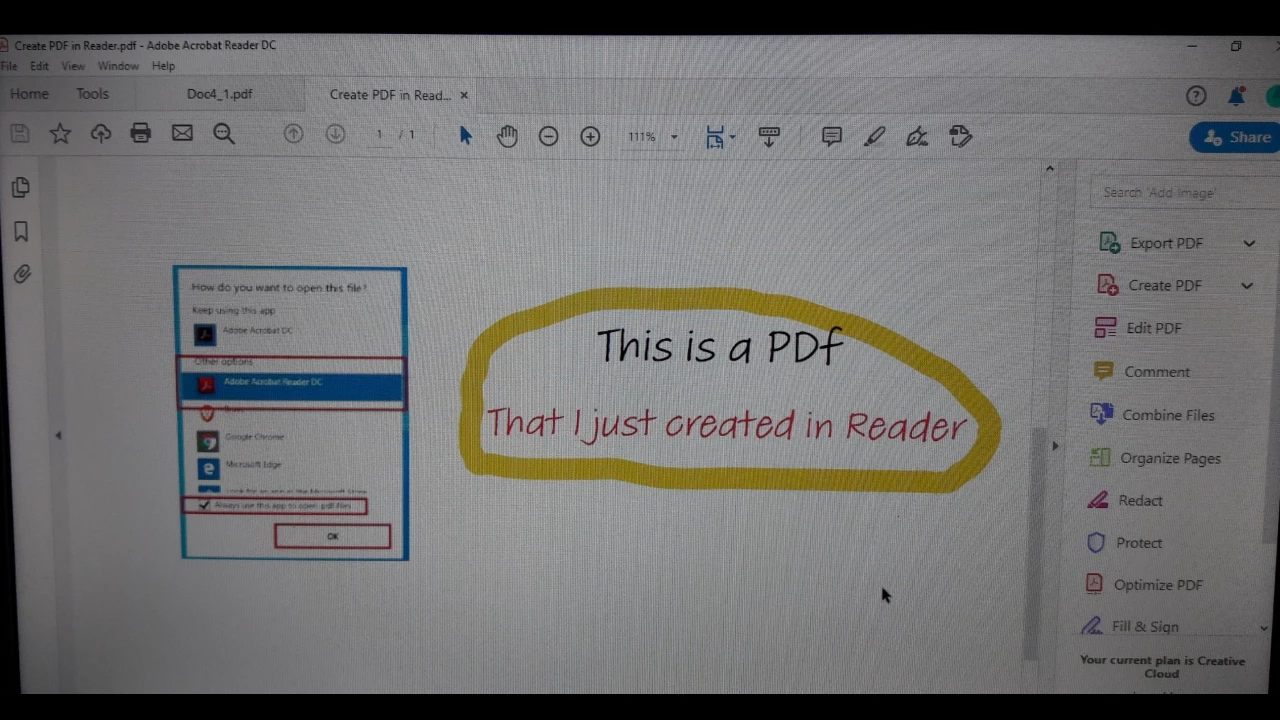Upload file to cloud icon
1280x720 pixels.
click(101, 133)
